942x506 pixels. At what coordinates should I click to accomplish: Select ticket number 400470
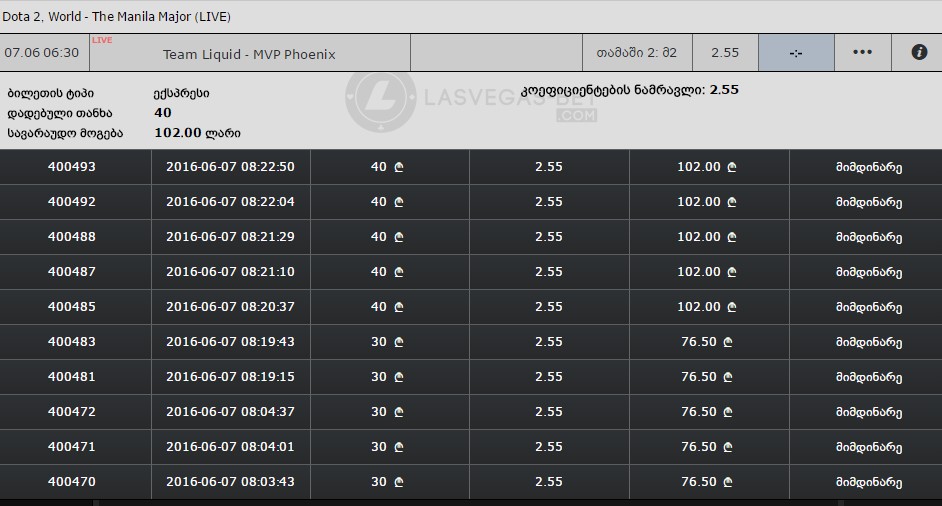point(71,481)
